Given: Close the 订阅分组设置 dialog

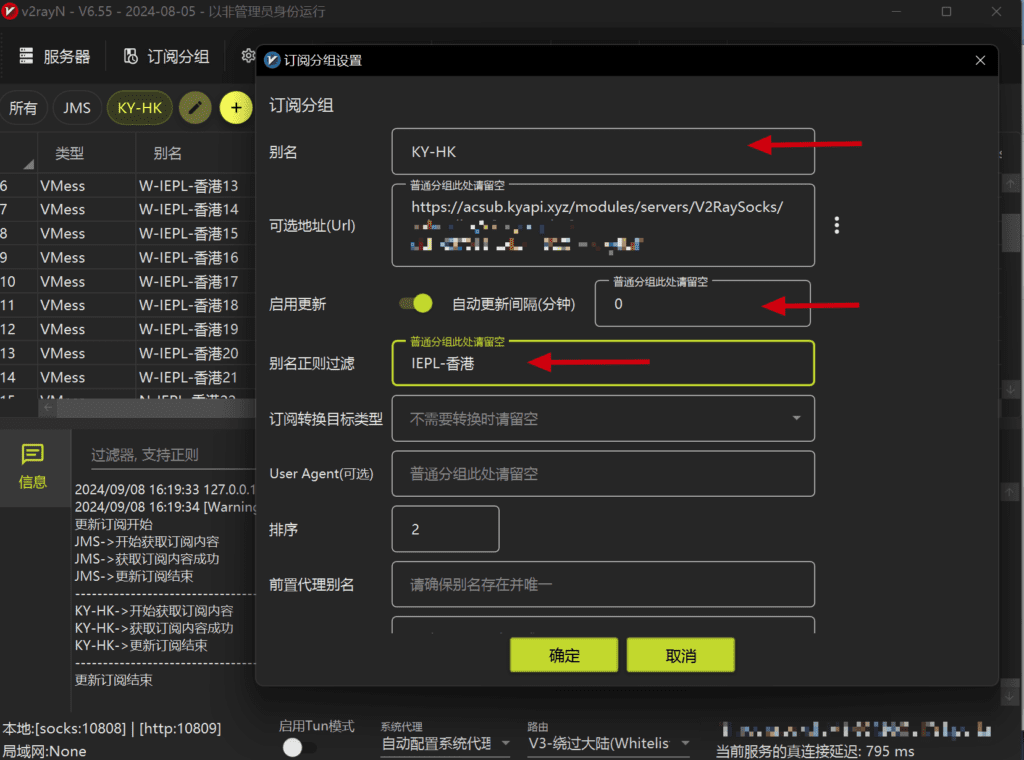Looking at the screenshot, I should point(980,60).
